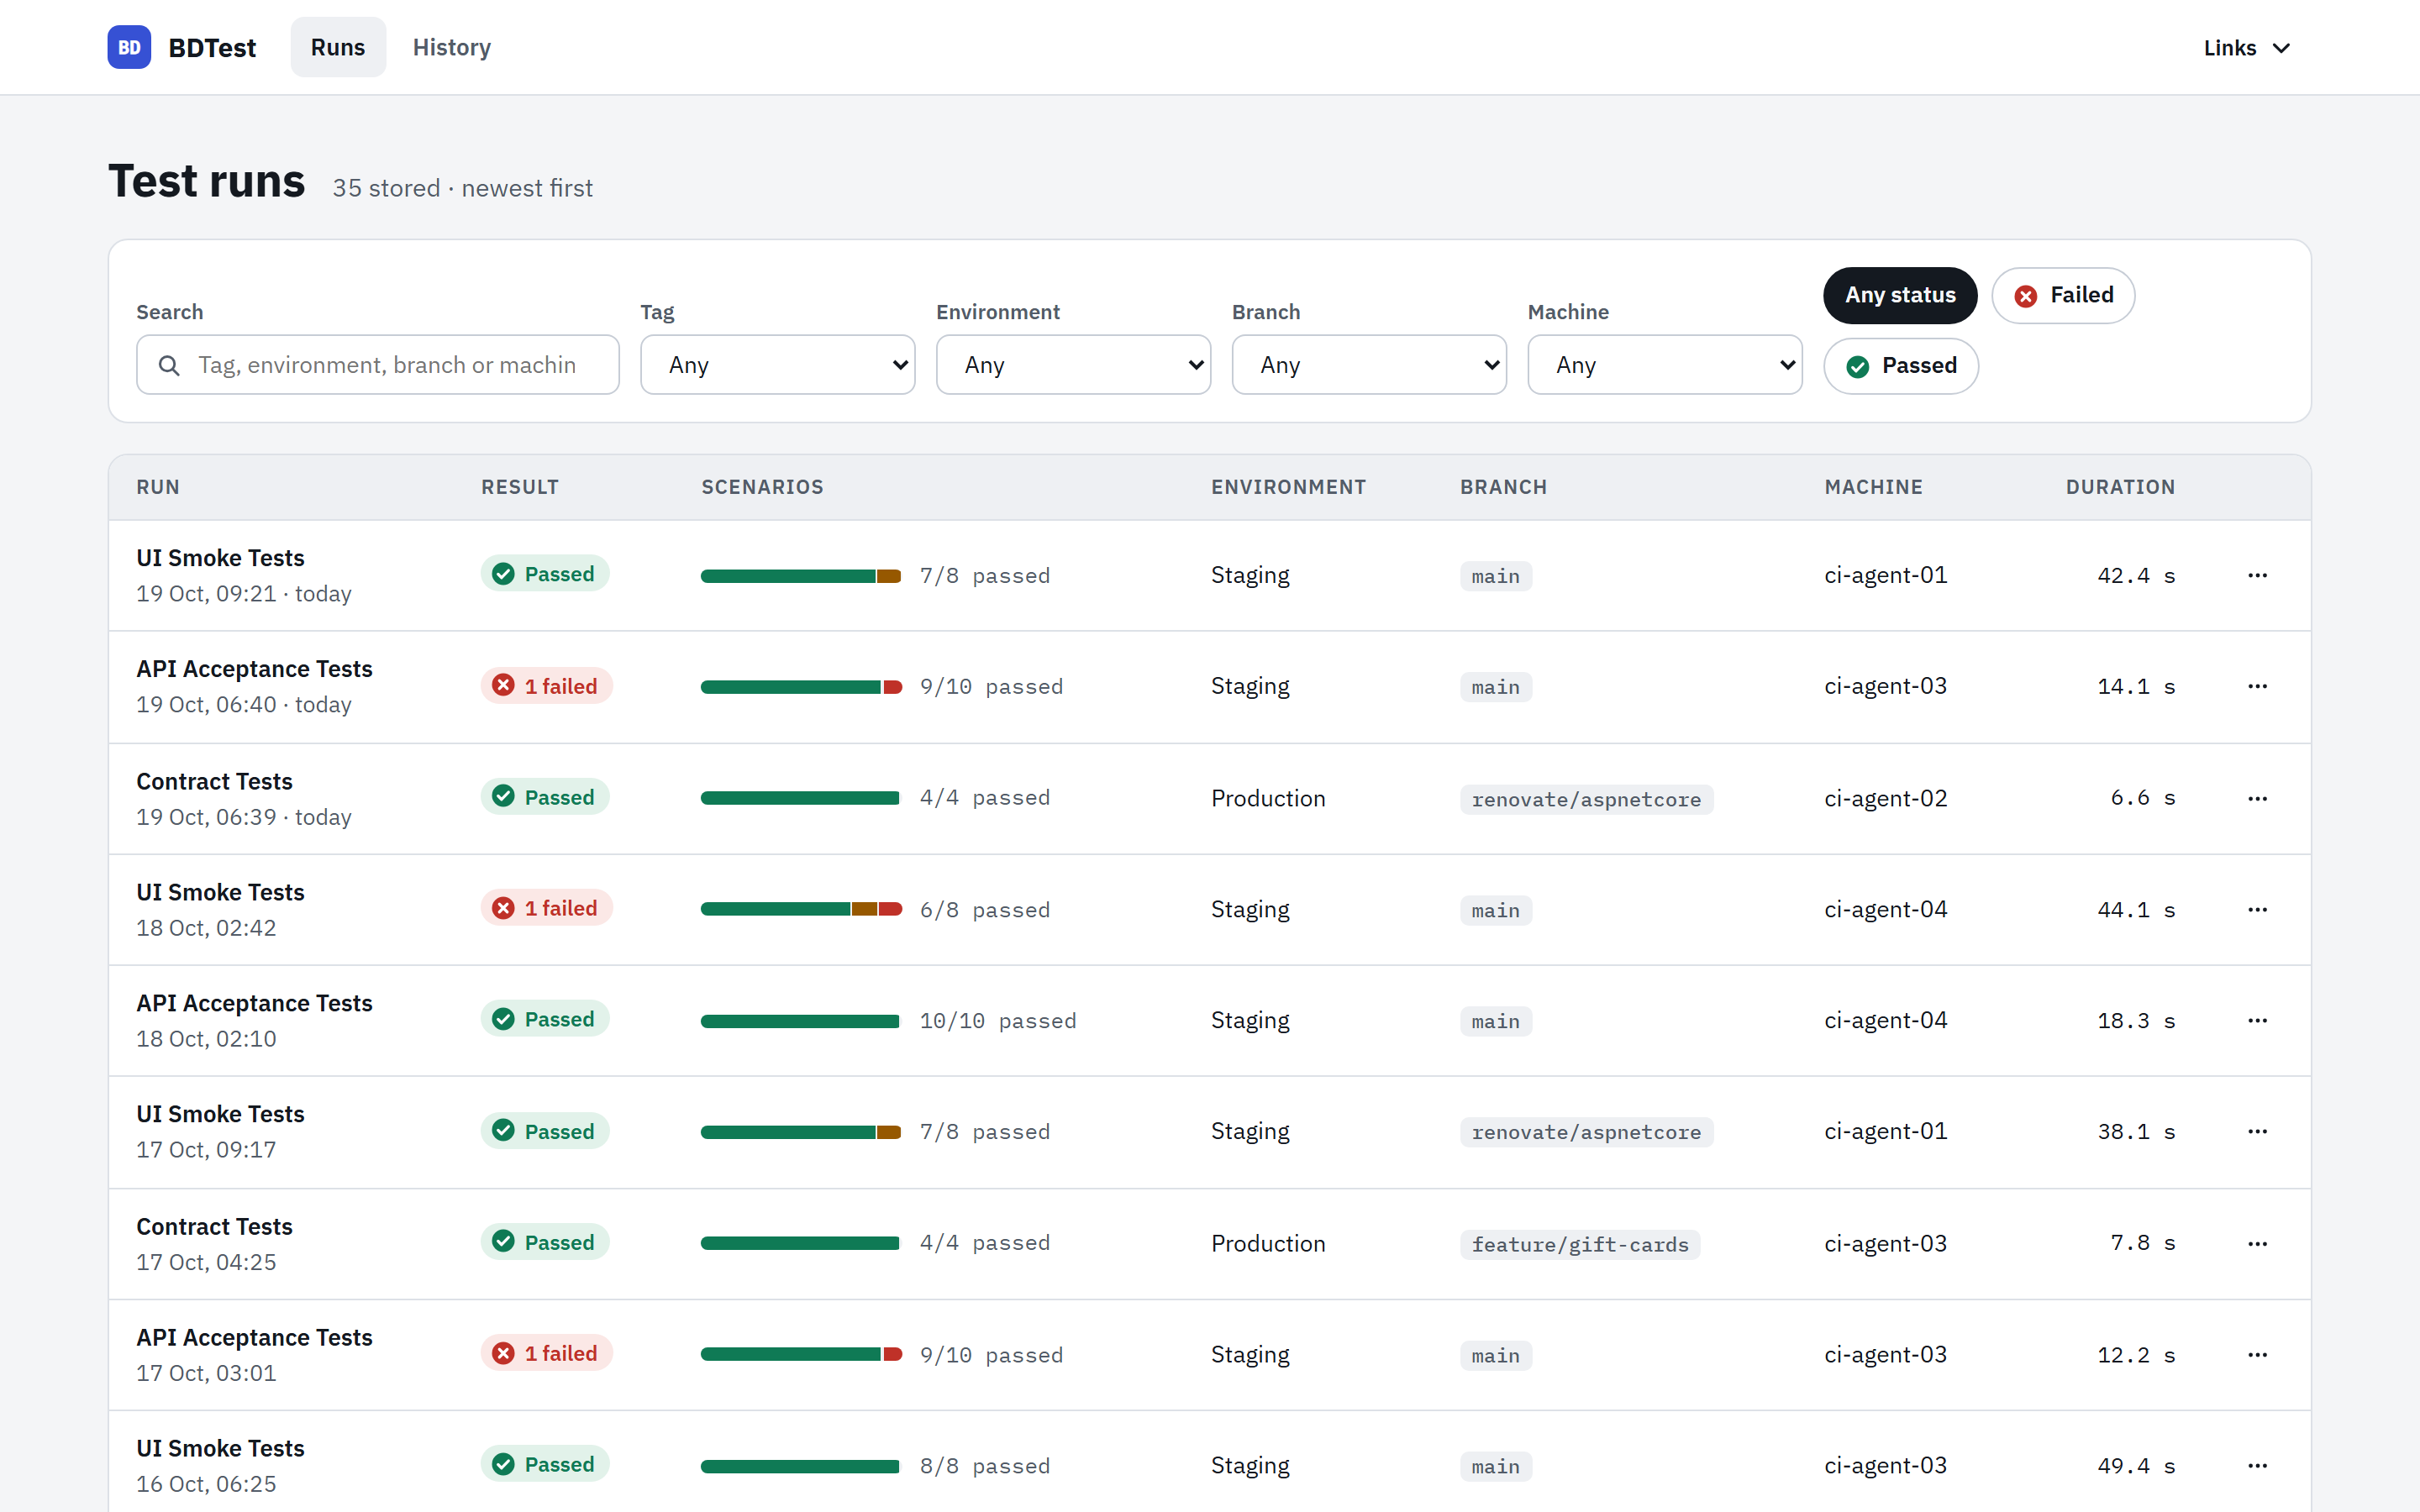The image size is (2420, 1512).
Task: Click ci-agent-02 machine cell
Action: tap(1885, 798)
